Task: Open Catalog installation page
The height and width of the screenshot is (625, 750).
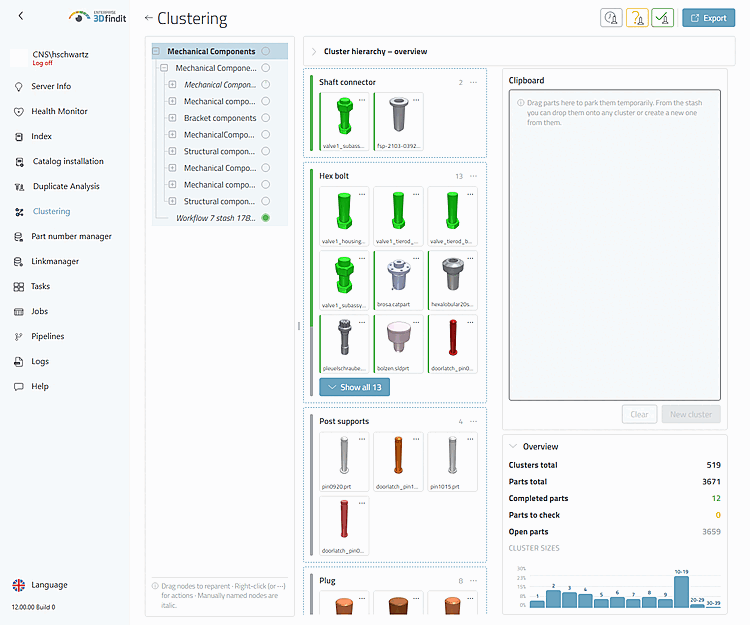Action: tap(68, 161)
